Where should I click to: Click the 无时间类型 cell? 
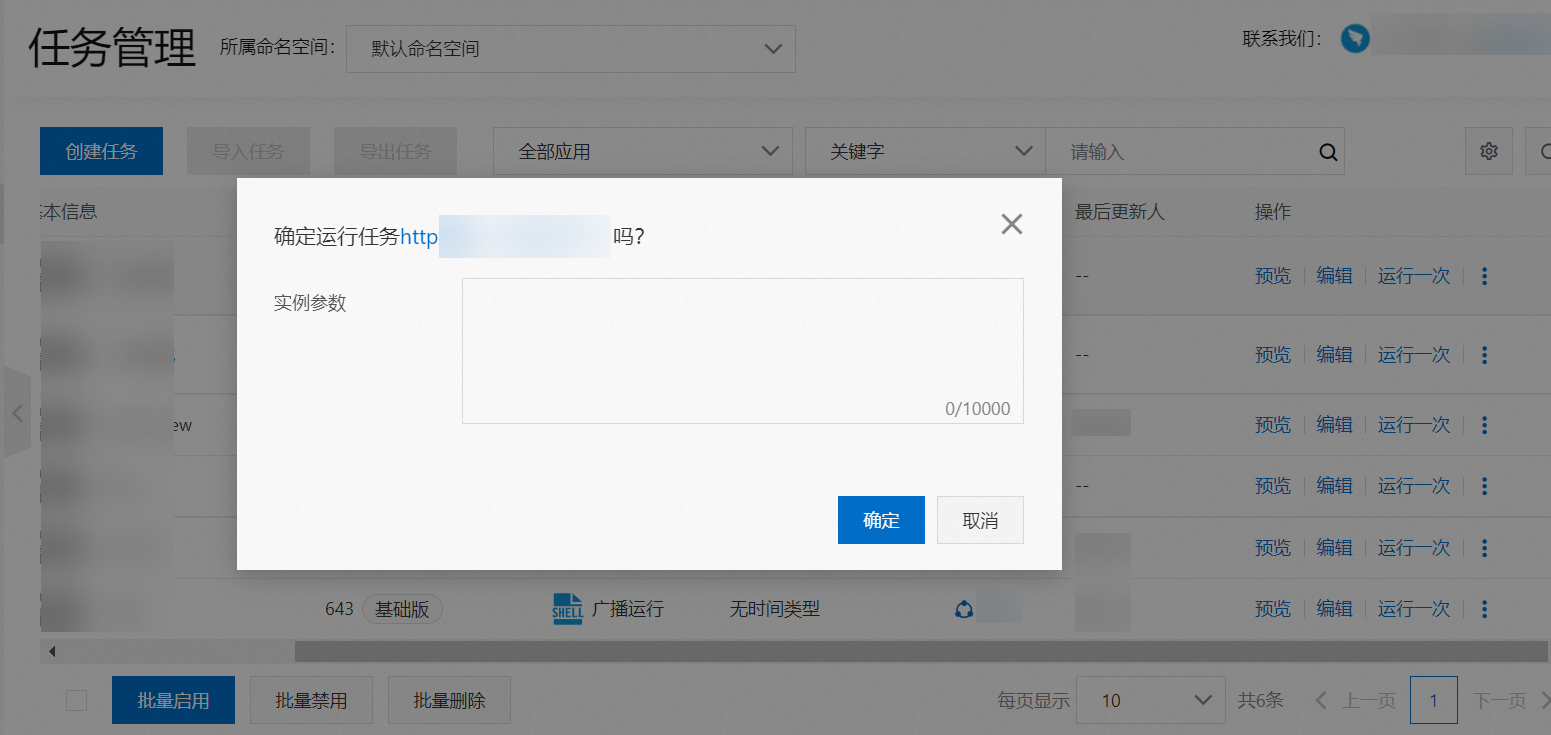pos(775,609)
